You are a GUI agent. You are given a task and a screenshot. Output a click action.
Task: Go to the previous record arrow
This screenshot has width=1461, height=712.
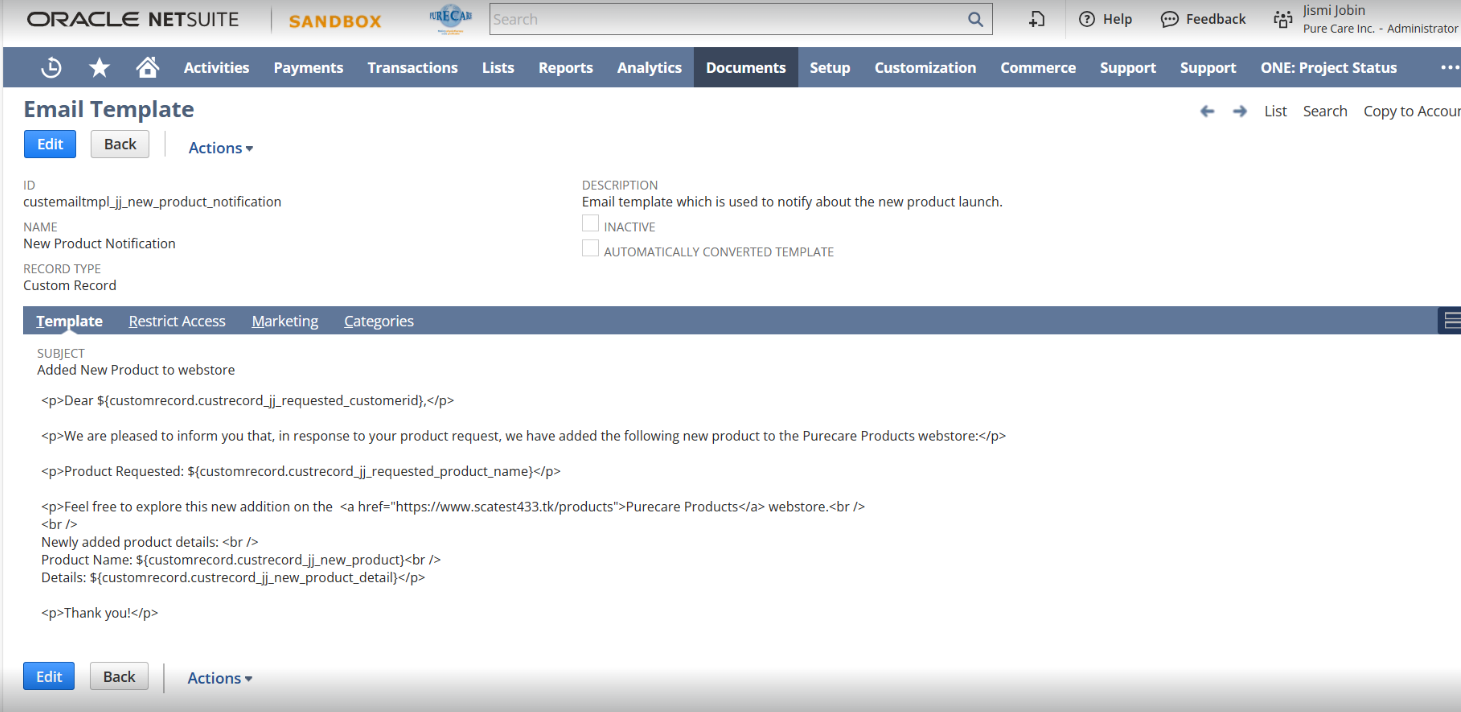1207,111
